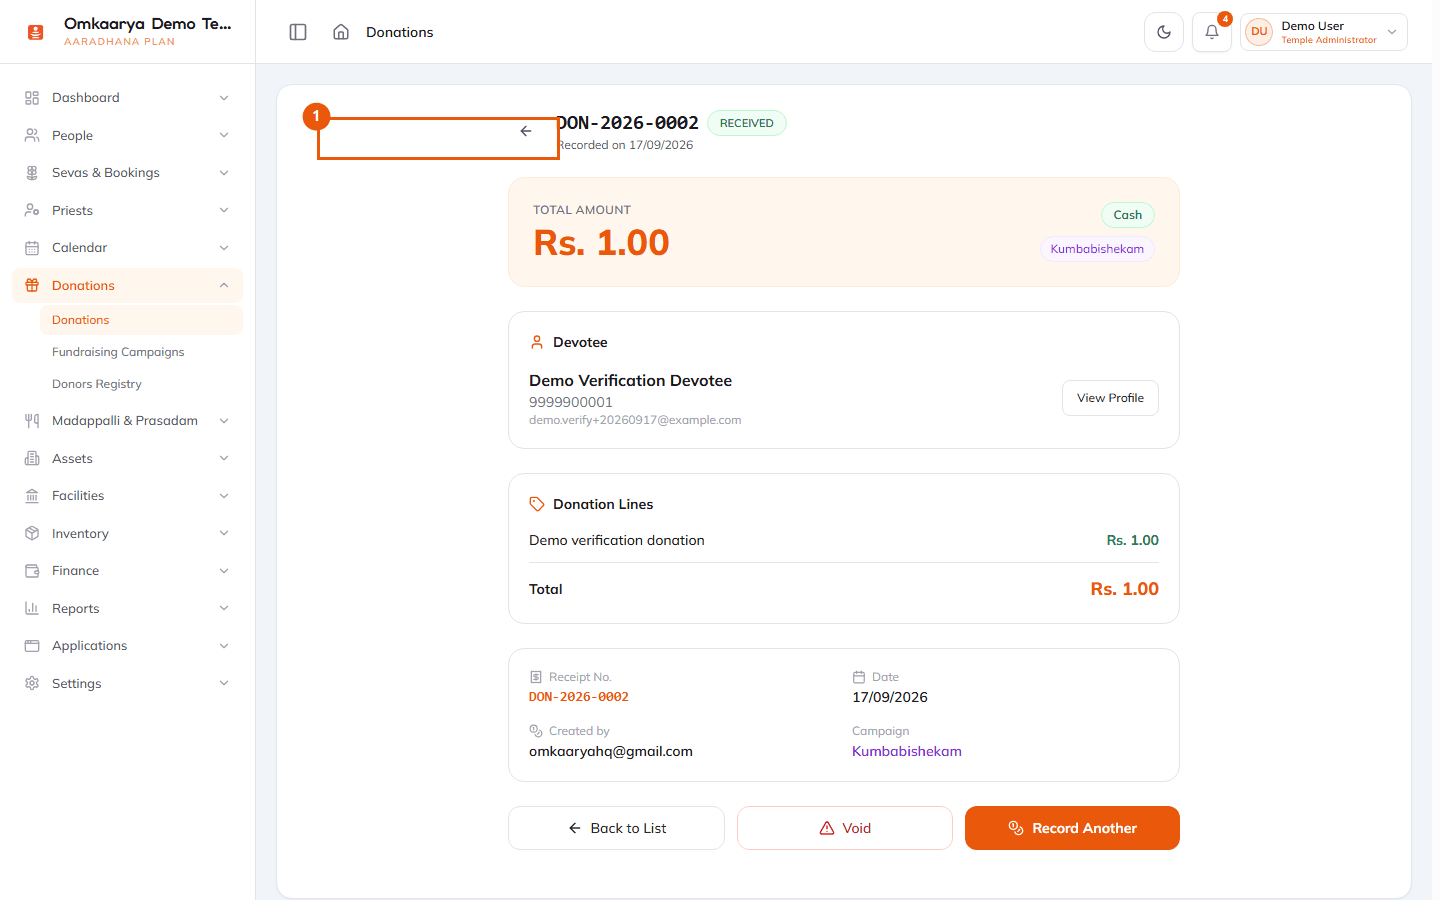Image resolution: width=1440 pixels, height=900 pixels.
Task: Click the back arrow beside the donation number
Action: pos(526,131)
